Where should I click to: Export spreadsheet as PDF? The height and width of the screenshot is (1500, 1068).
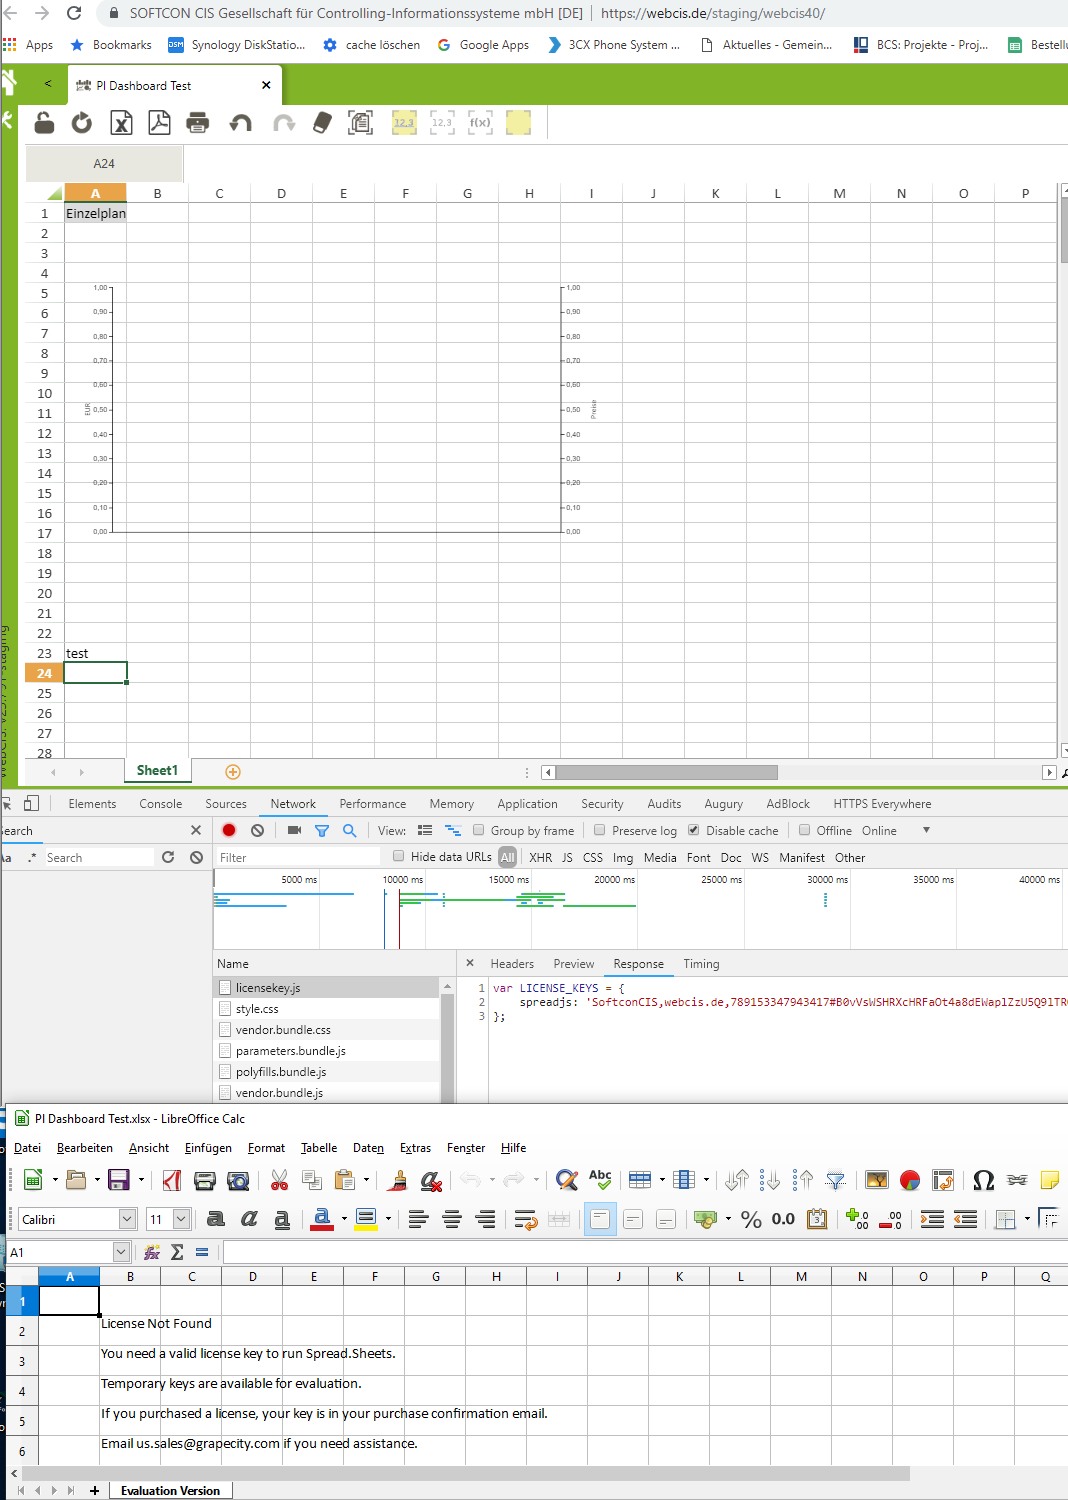[159, 123]
